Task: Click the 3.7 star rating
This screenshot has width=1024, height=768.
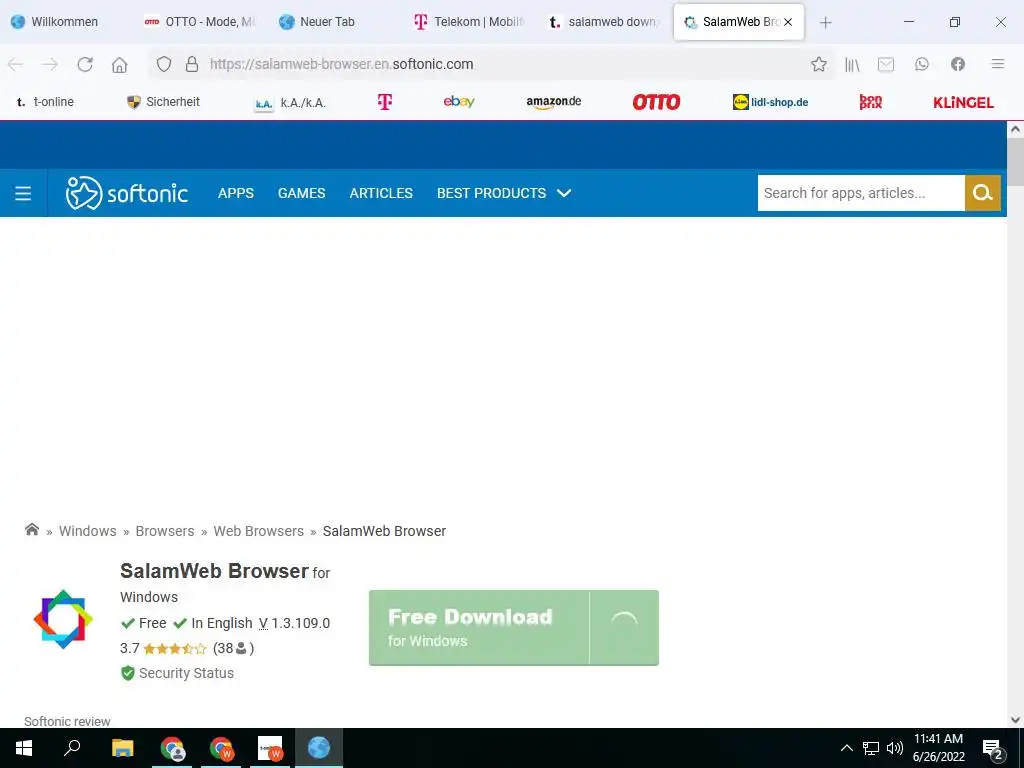Action: (x=163, y=648)
